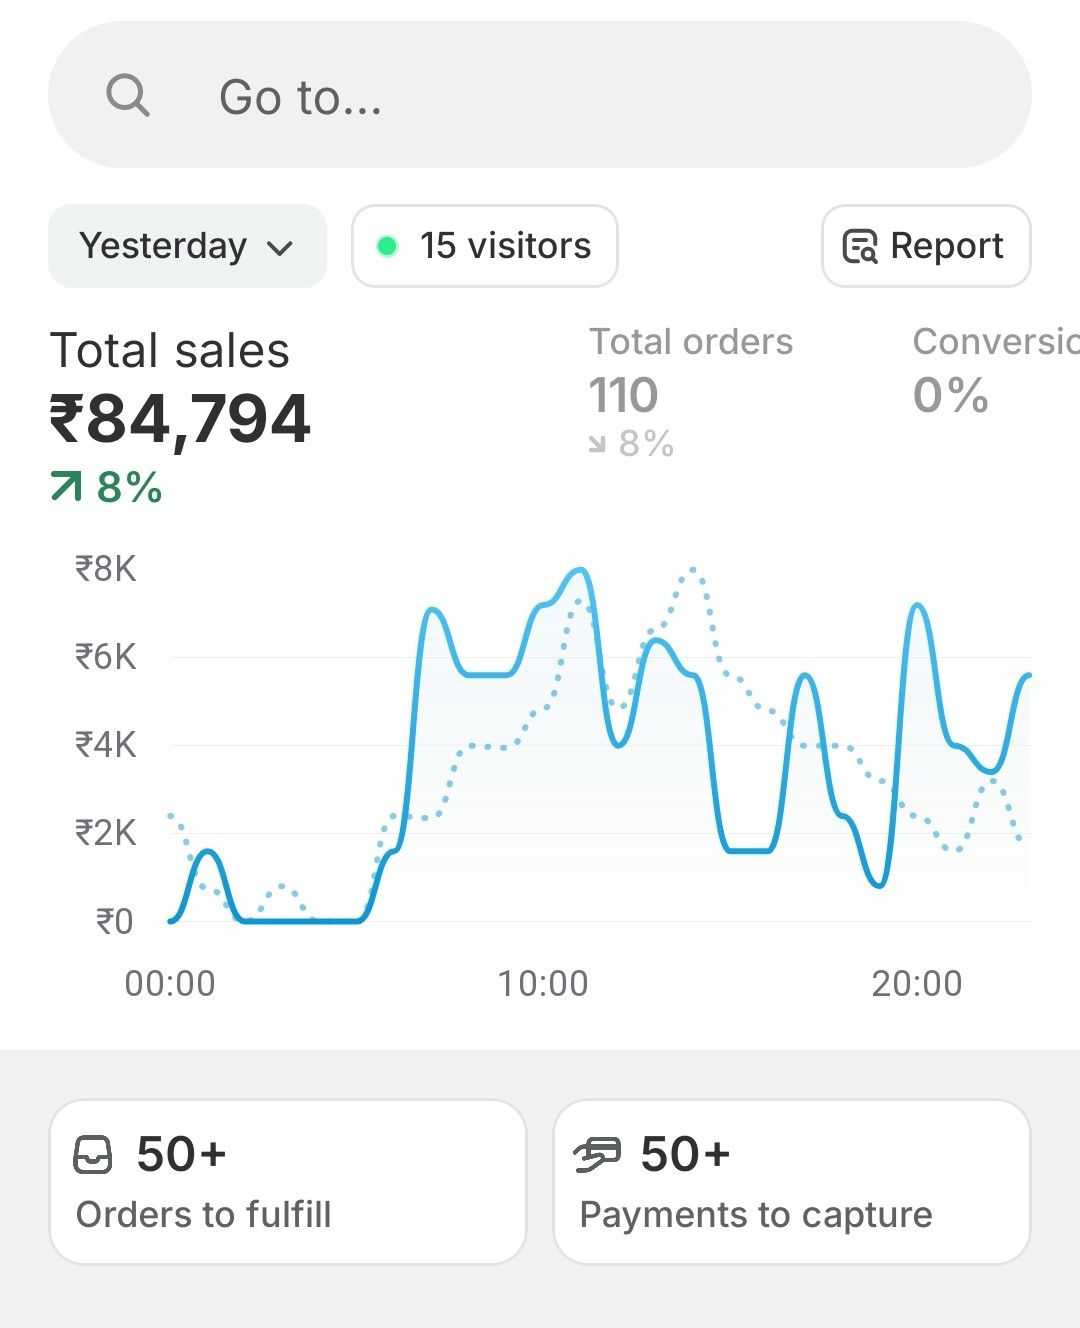Tap the grey downward trend arrow
1080x1328 pixels.
coord(597,444)
